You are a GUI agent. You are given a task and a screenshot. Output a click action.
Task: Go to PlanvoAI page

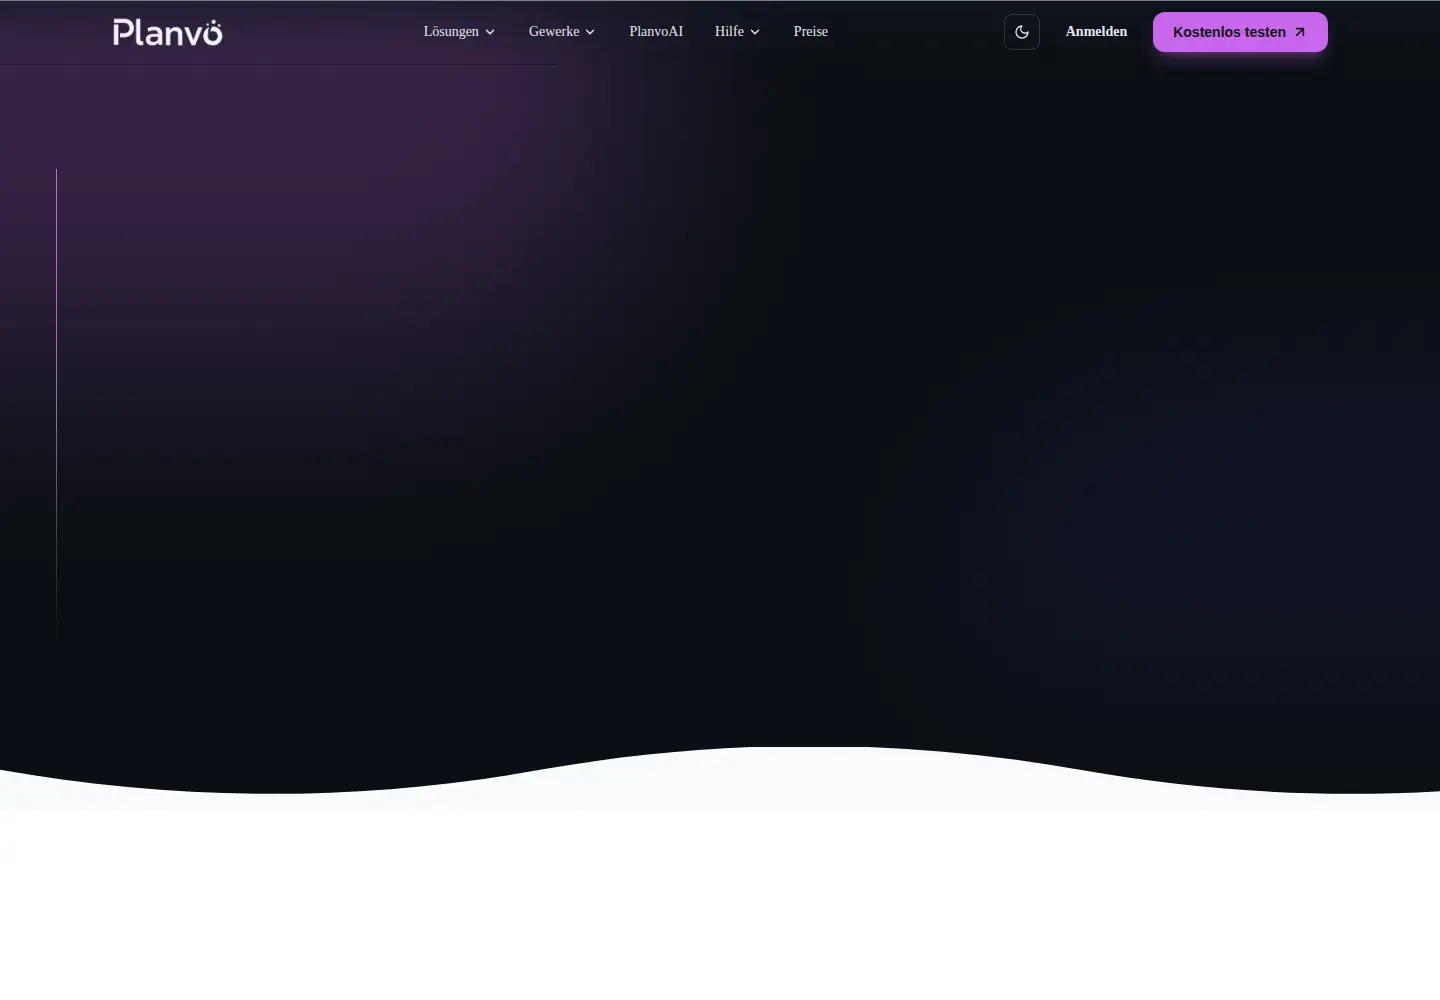[x=656, y=32]
